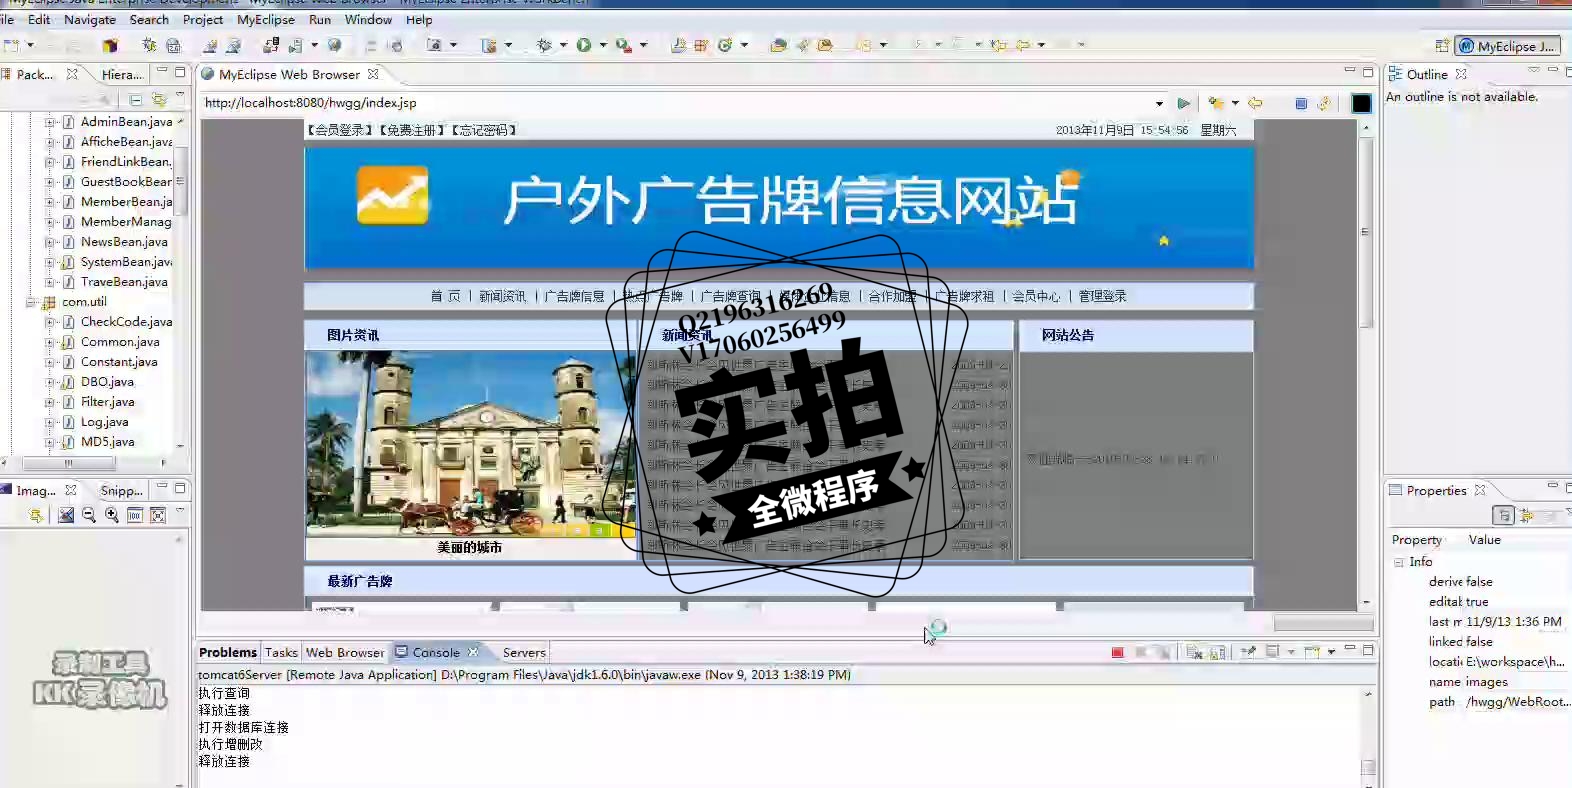The height and width of the screenshot is (788, 1572).
Task: Select Constant.java in Package Explorer
Action: click(119, 362)
